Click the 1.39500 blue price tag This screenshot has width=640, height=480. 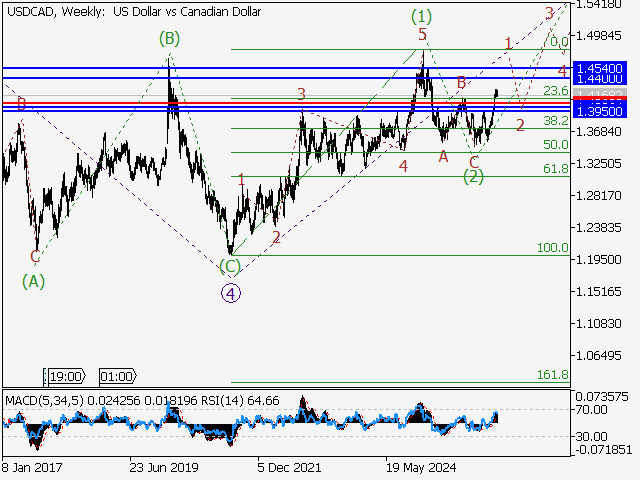click(600, 111)
